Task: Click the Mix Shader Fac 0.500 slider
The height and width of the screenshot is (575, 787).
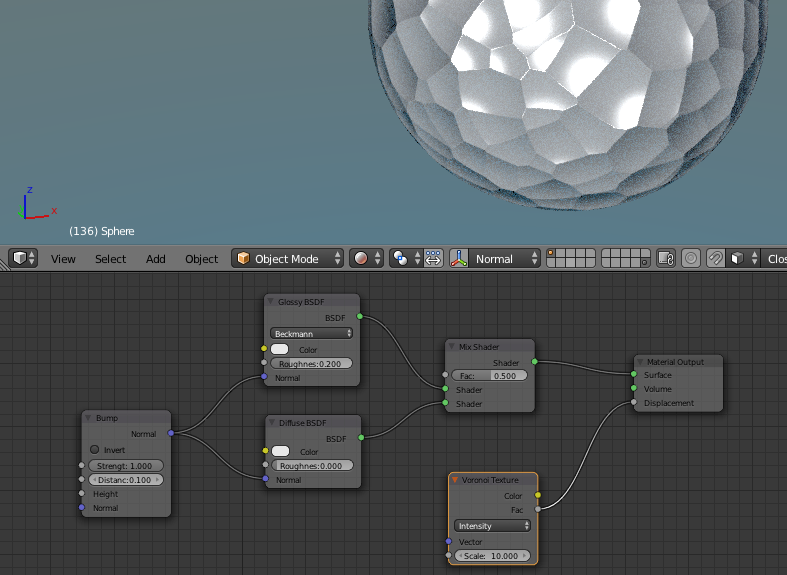Action: 489,375
